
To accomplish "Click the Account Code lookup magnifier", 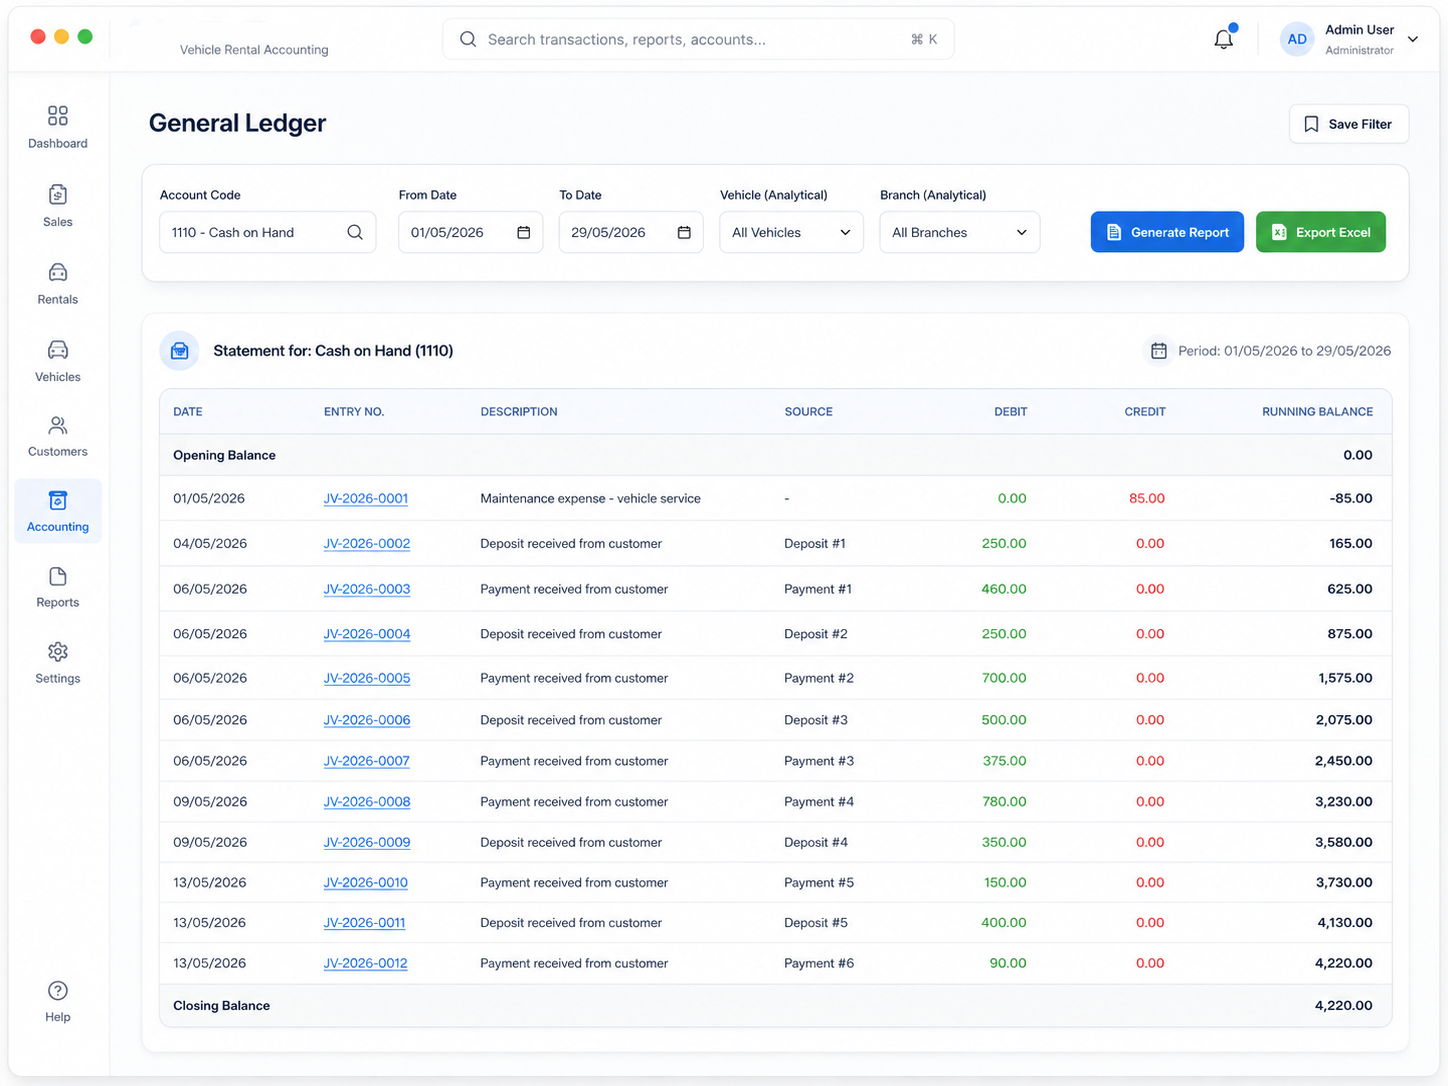I will click(x=355, y=232).
